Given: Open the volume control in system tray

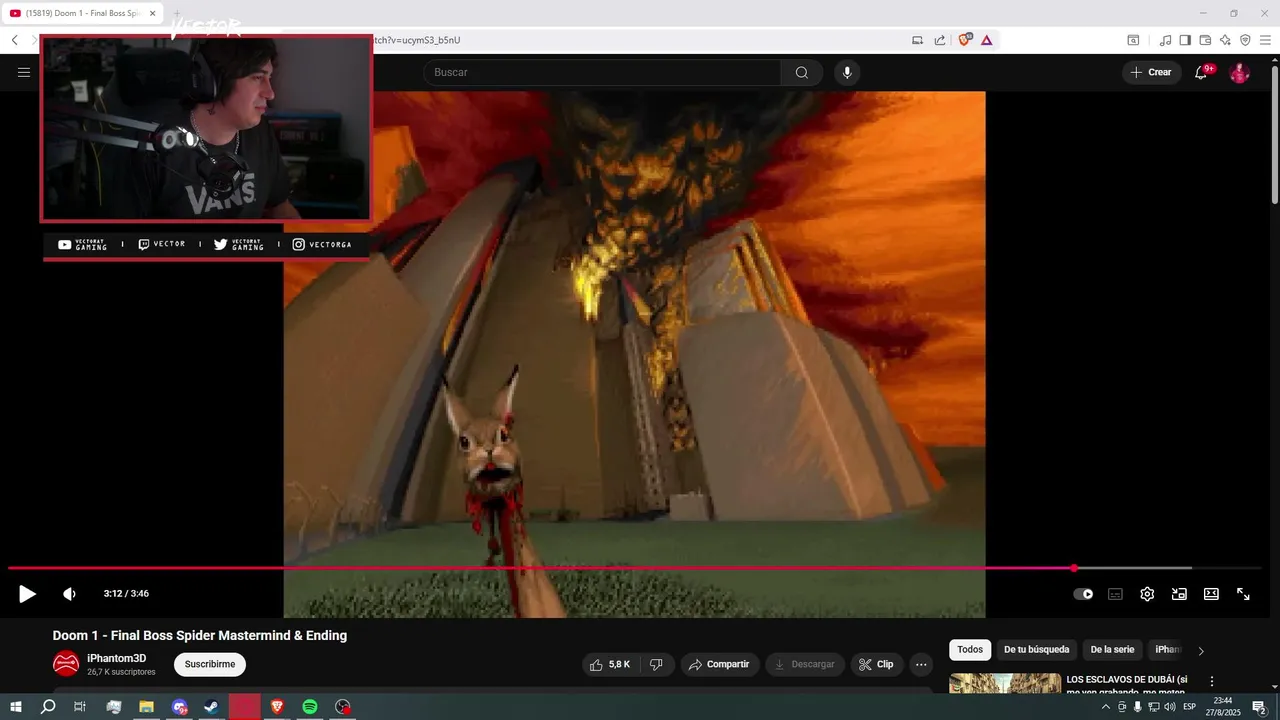Looking at the screenshot, I should 1169,707.
